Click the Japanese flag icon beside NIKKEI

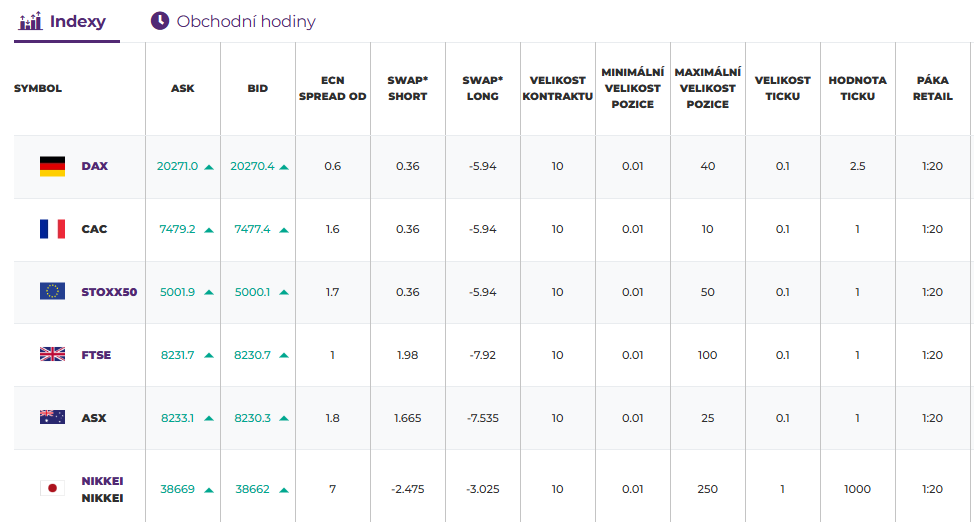click(52, 489)
